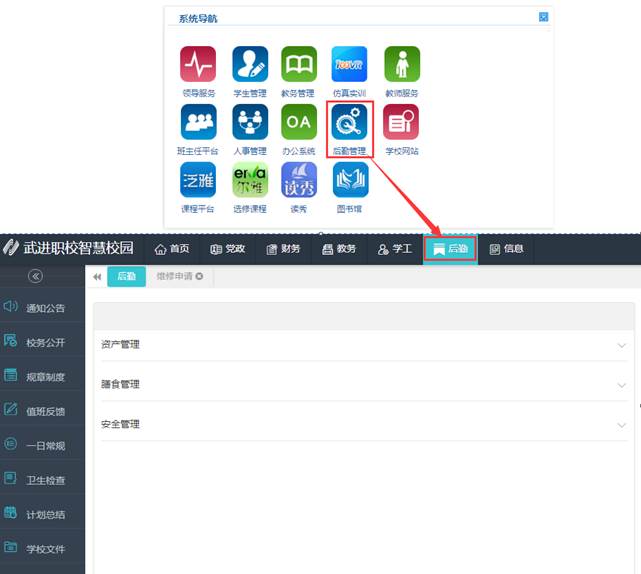Click the 卫生检查 sidebar icon
This screenshot has width=641, height=574.
[x=10, y=478]
